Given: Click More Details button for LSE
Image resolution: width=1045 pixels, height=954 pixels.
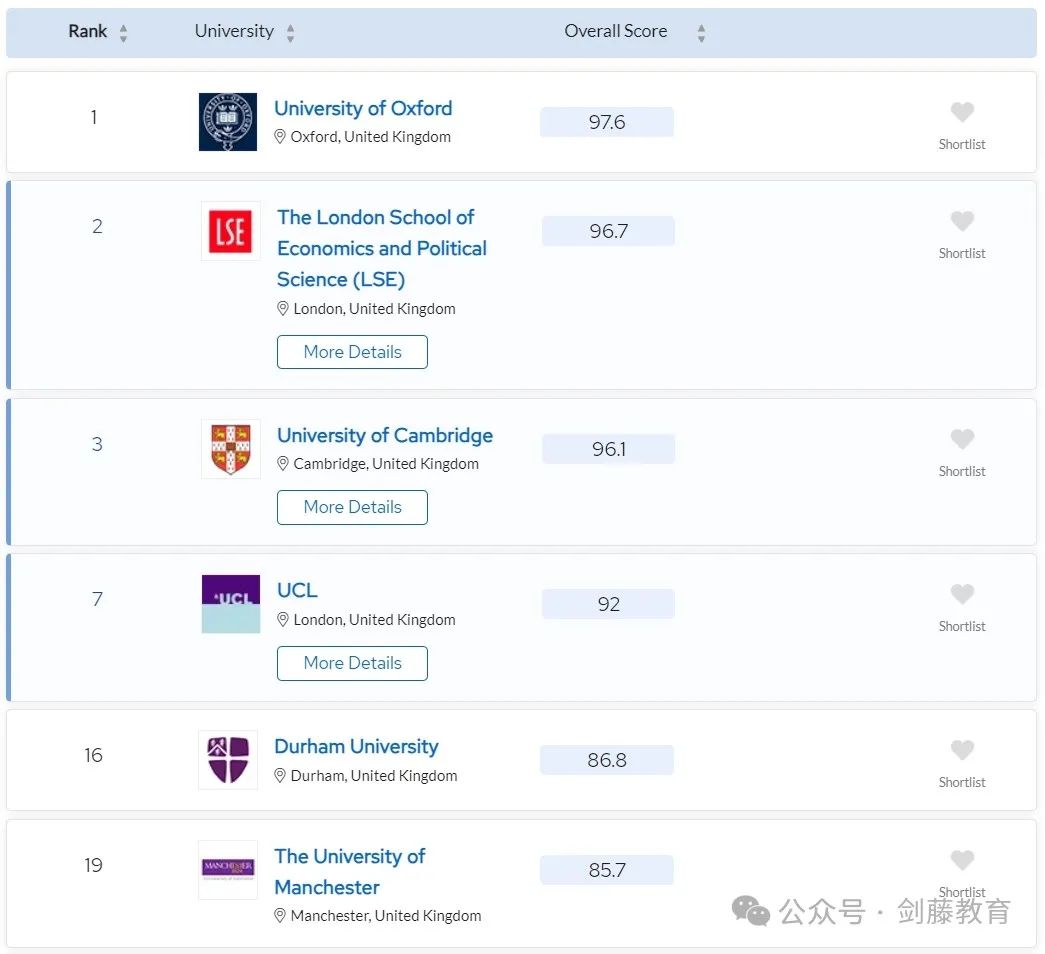Looking at the screenshot, I should [353, 352].
